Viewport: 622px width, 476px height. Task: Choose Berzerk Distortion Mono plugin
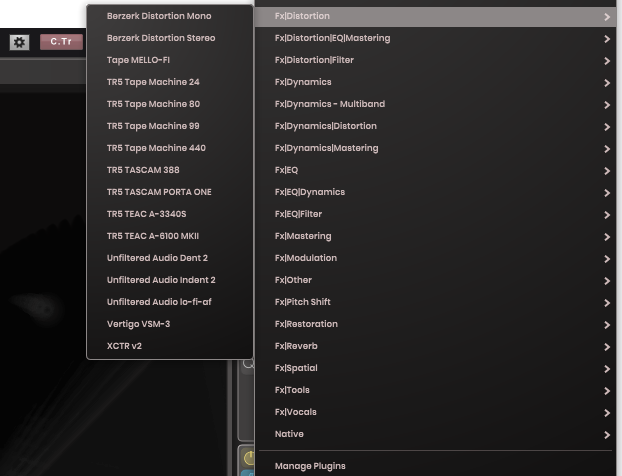tap(170, 16)
